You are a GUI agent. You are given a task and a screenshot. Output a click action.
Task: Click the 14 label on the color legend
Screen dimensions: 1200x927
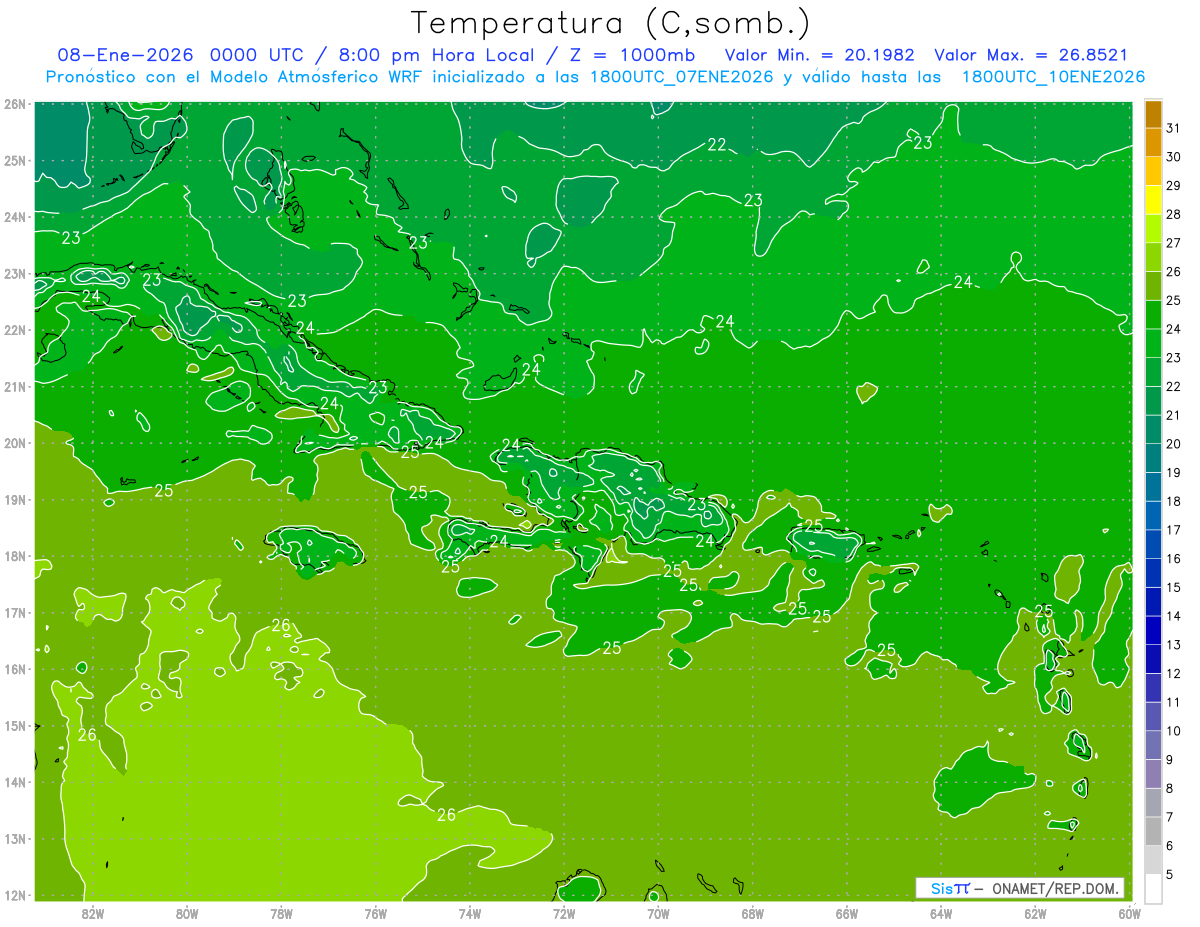(x=1173, y=616)
